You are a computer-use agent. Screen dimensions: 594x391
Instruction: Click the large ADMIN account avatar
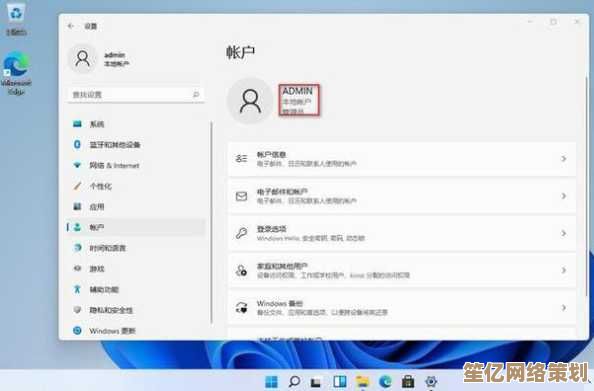click(250, 101)
